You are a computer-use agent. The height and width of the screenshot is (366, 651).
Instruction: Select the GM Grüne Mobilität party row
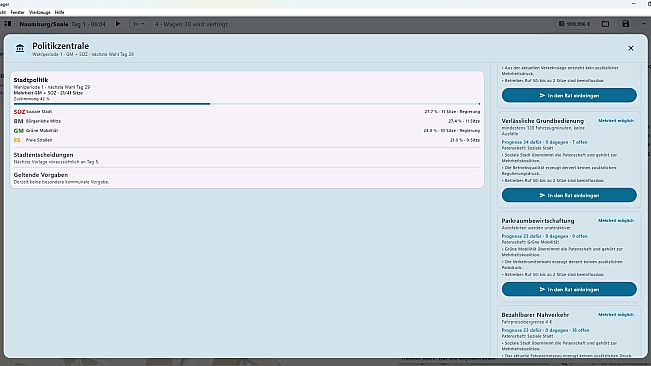pos(247,131)
